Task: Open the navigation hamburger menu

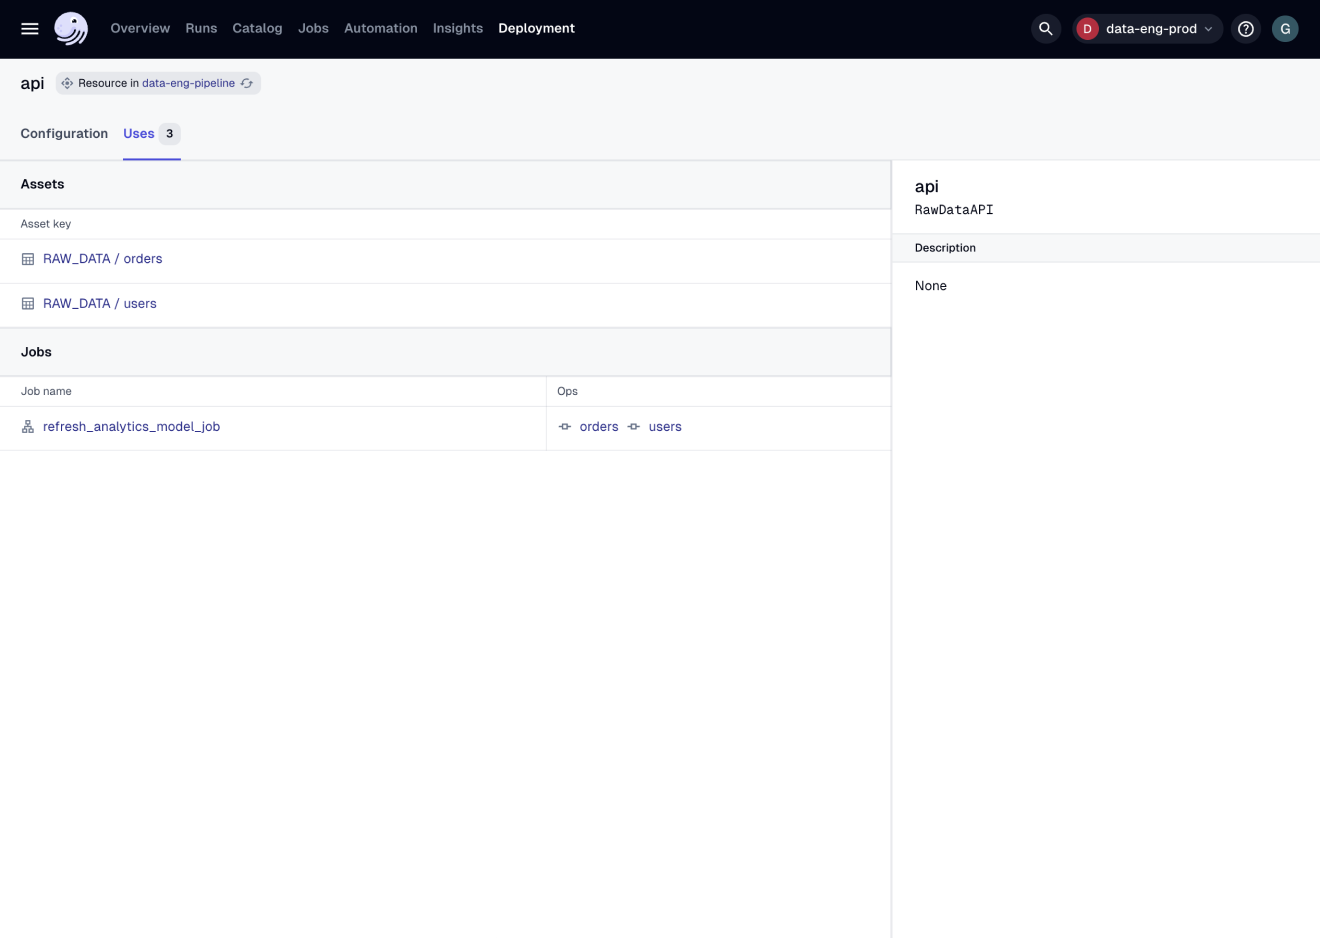Action: pos(30,28)
